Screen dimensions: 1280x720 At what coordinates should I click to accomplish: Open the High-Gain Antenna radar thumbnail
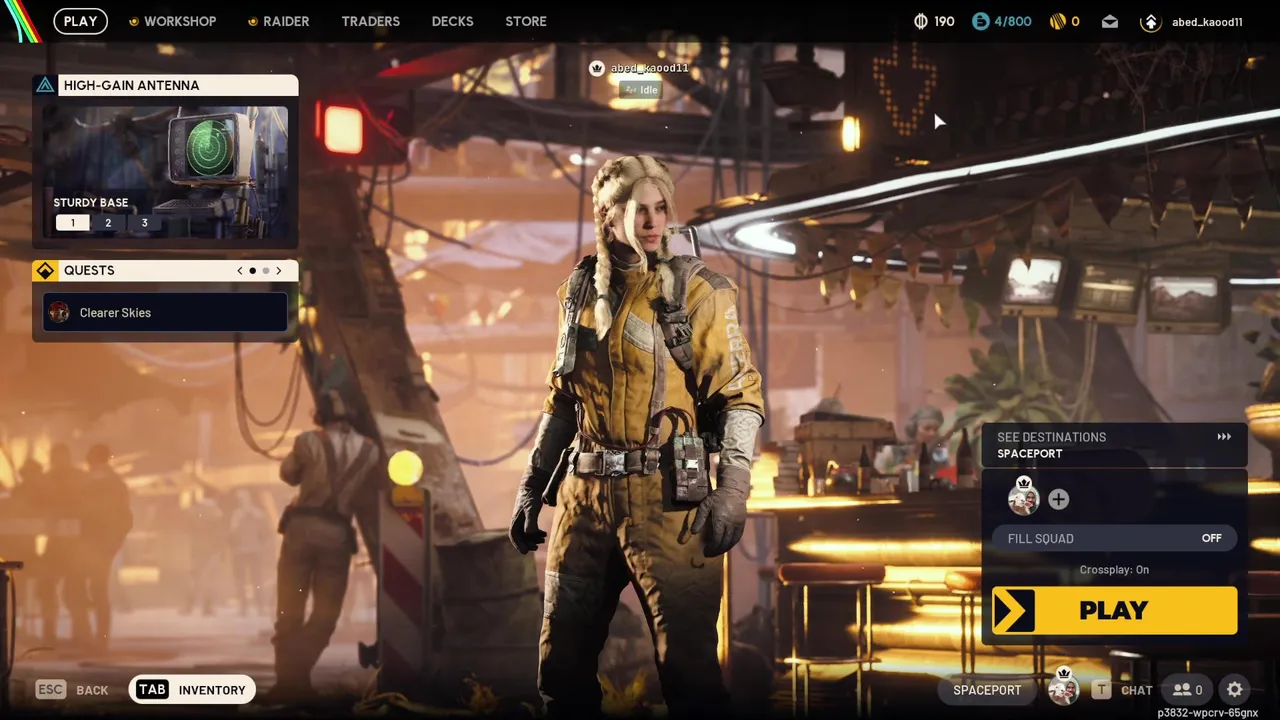click(x=165, y=170)
